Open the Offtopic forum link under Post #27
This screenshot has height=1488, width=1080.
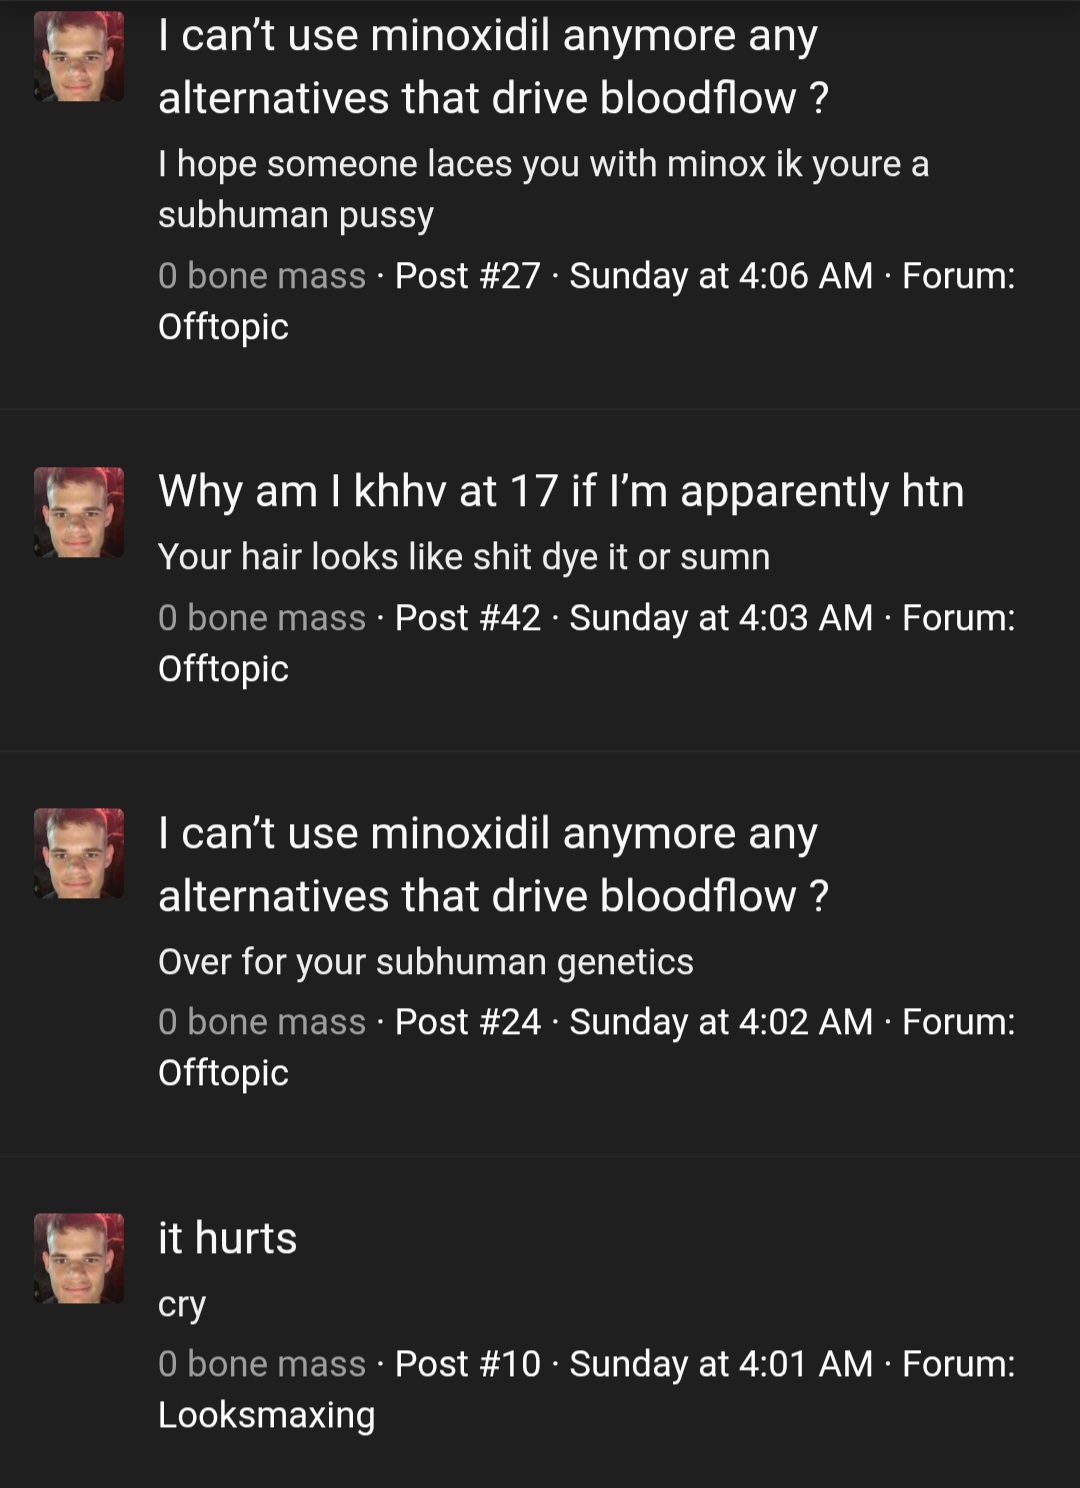(223, 327)
